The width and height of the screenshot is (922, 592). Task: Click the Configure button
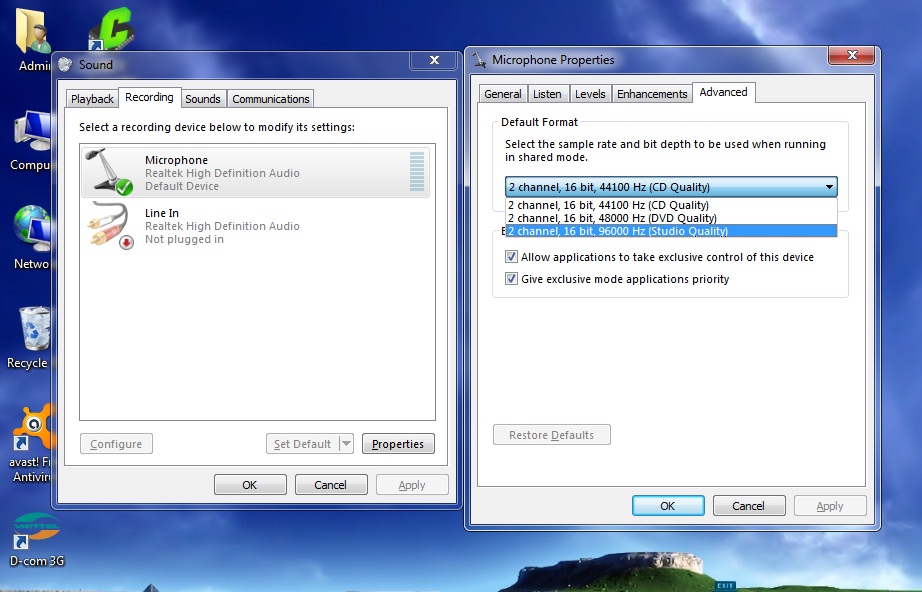tap(116, 444)
